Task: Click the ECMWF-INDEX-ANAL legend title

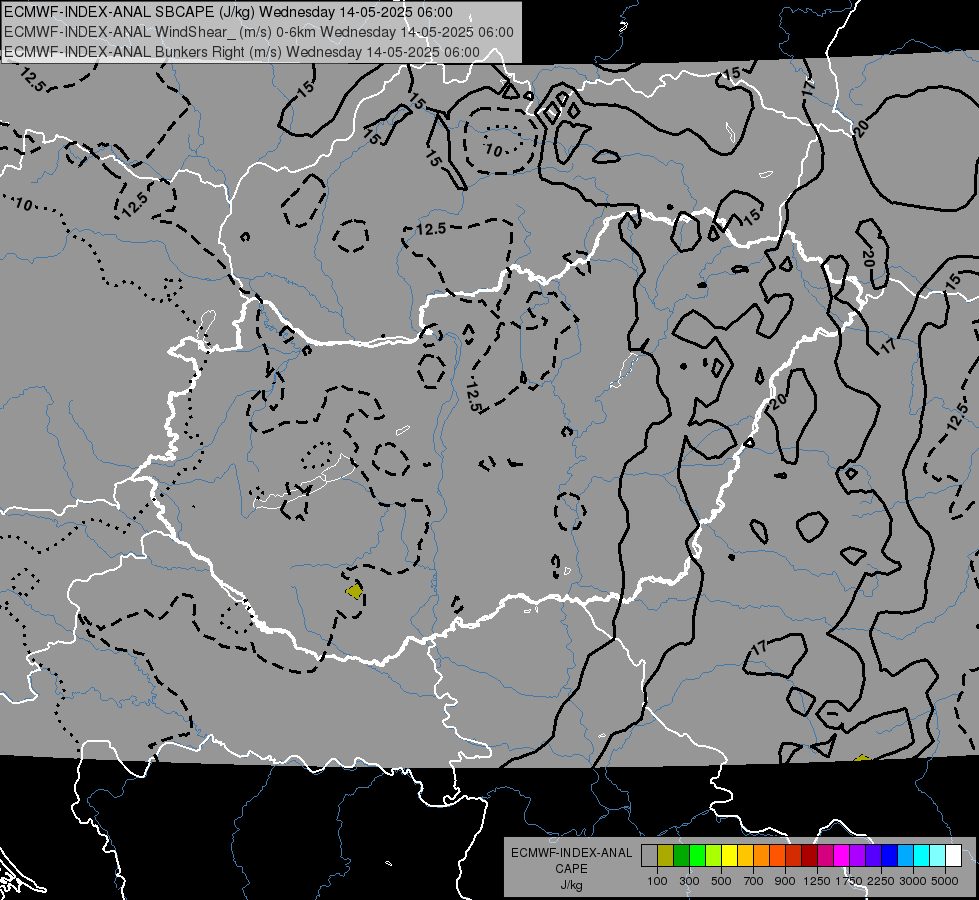Action: [571, 853]
